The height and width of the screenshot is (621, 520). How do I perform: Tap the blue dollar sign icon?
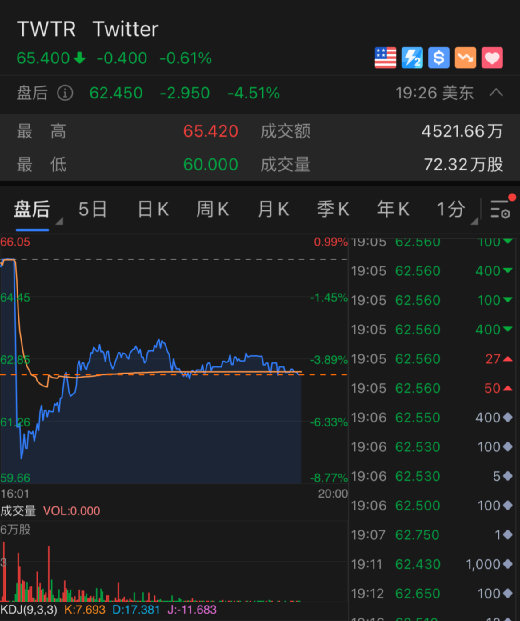[x=439, y=58]
